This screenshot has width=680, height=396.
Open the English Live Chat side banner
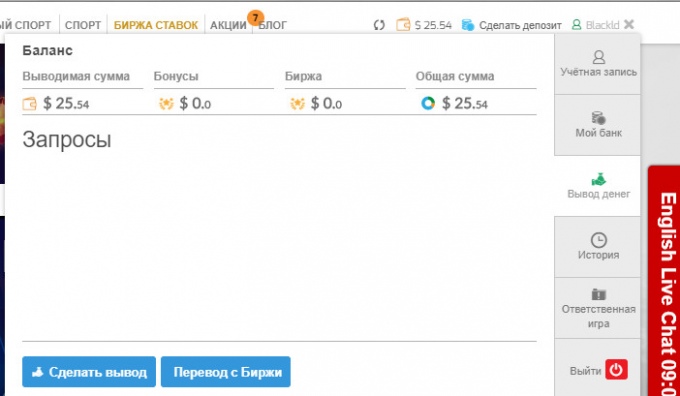click(664, 281)
